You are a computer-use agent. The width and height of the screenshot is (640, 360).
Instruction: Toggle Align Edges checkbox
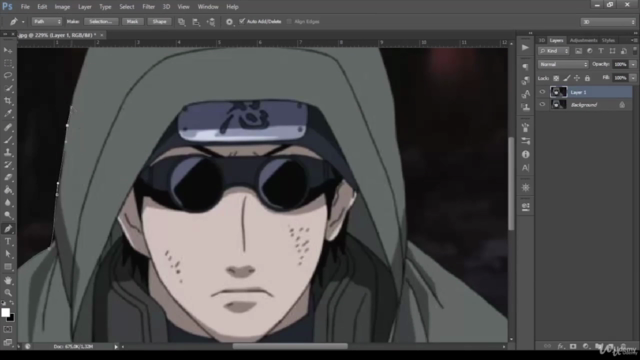coord(289,21)
